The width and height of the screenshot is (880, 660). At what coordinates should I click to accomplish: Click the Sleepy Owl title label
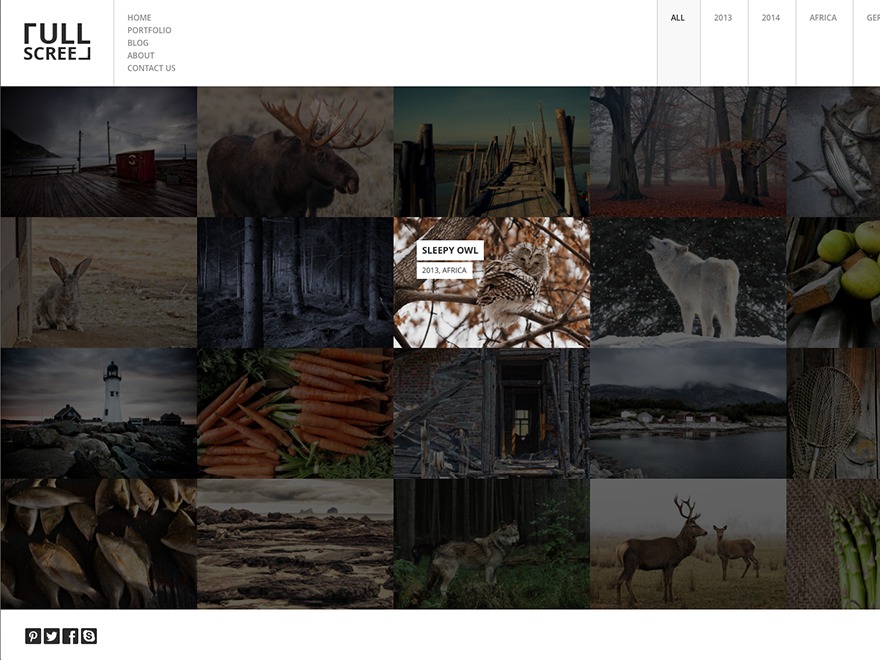[450, 250]
